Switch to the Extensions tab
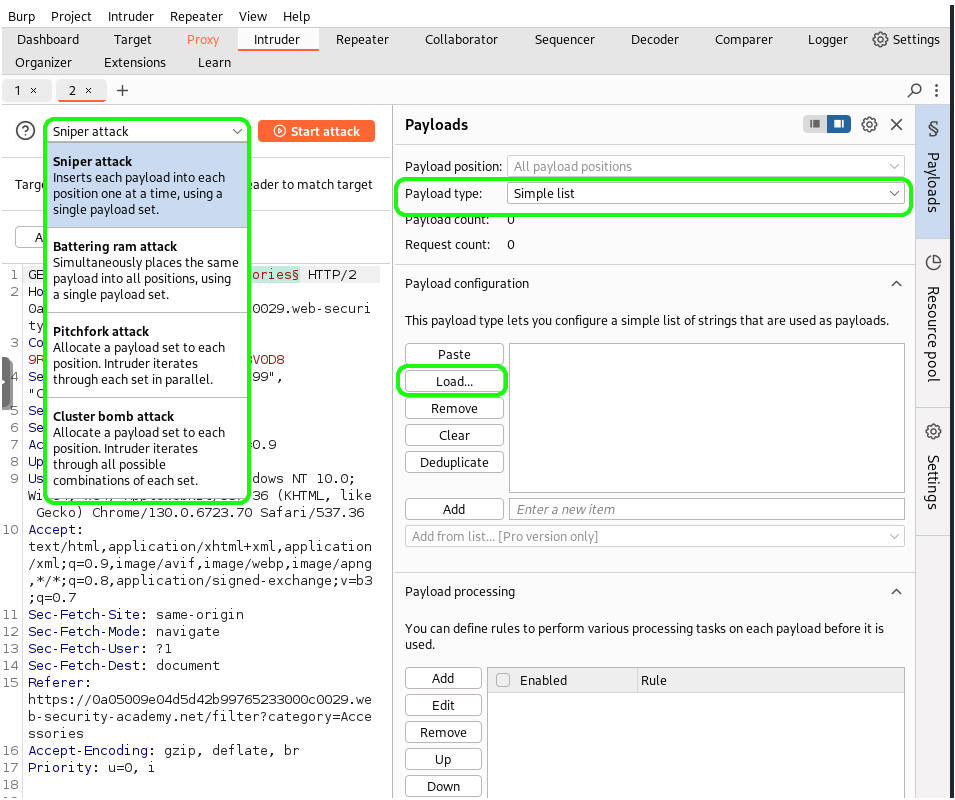Image resolution: width=955 pixels, height=800 pixels. (135, 63)
